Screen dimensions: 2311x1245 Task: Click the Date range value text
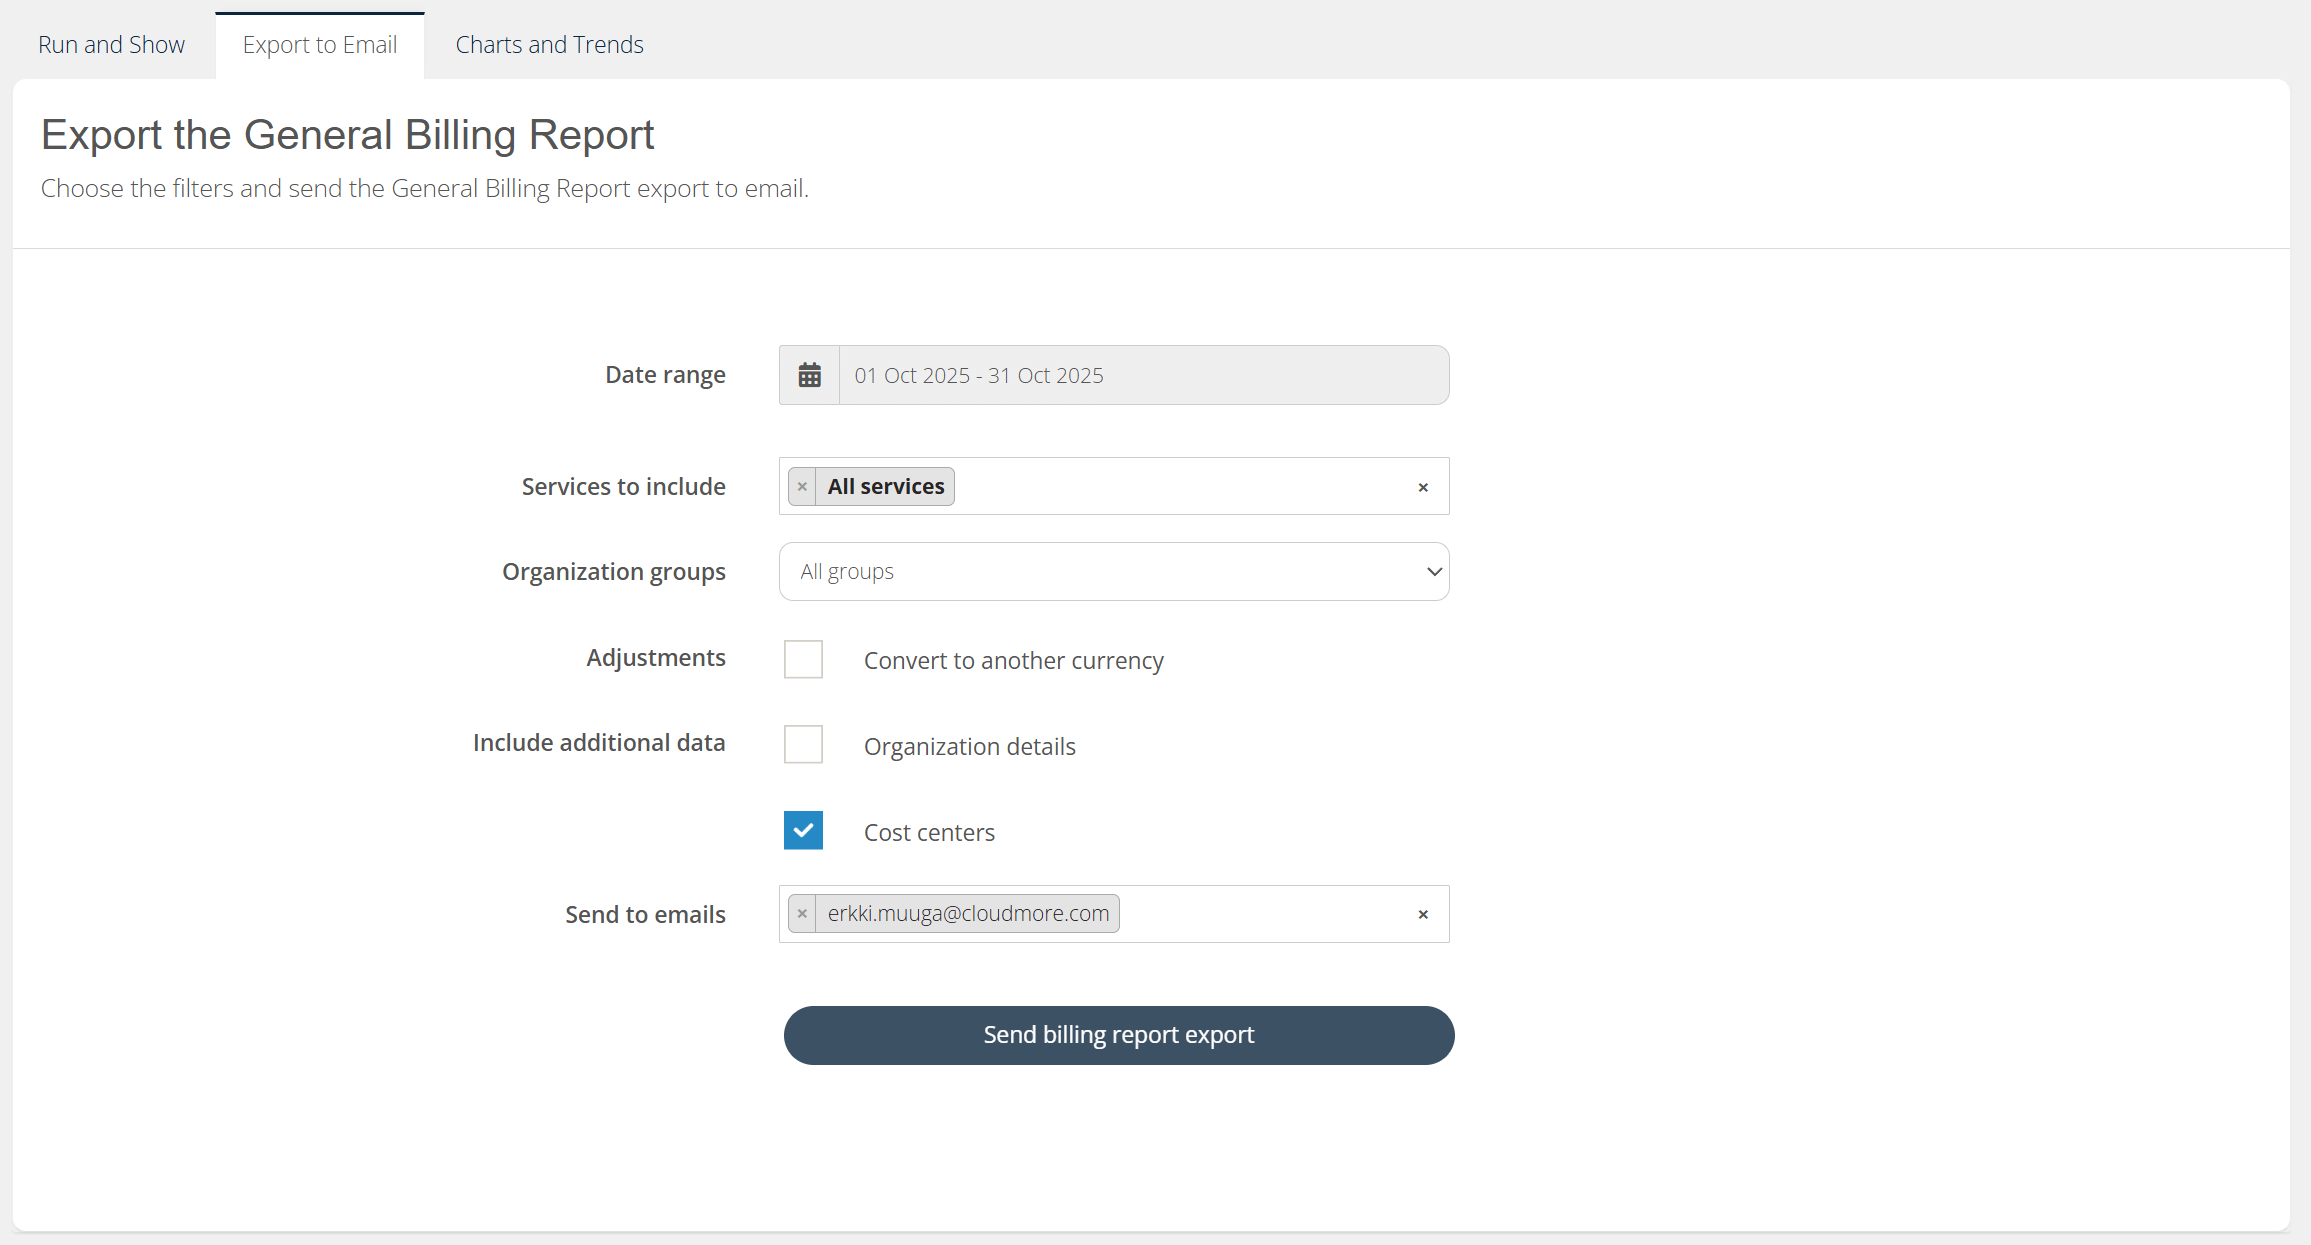pyautogui.click(x=979, y=374)
